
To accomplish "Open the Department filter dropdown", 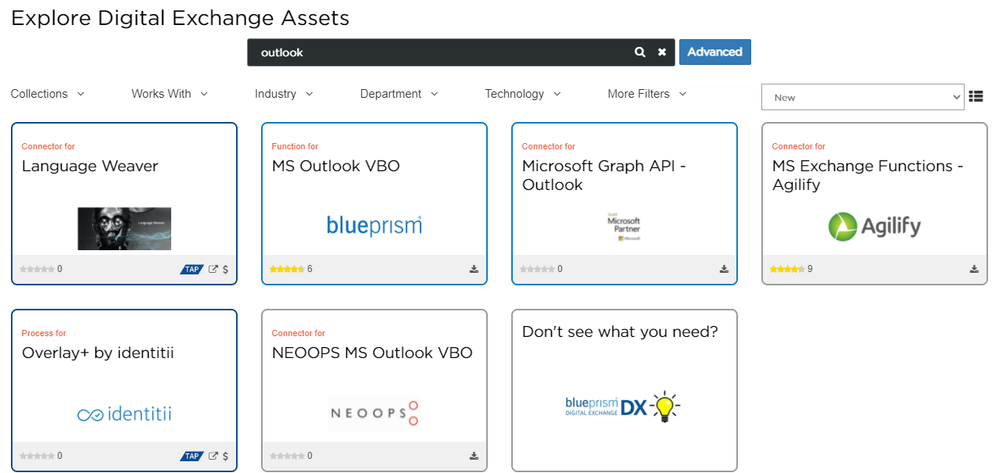I will [x=399, y=94].
